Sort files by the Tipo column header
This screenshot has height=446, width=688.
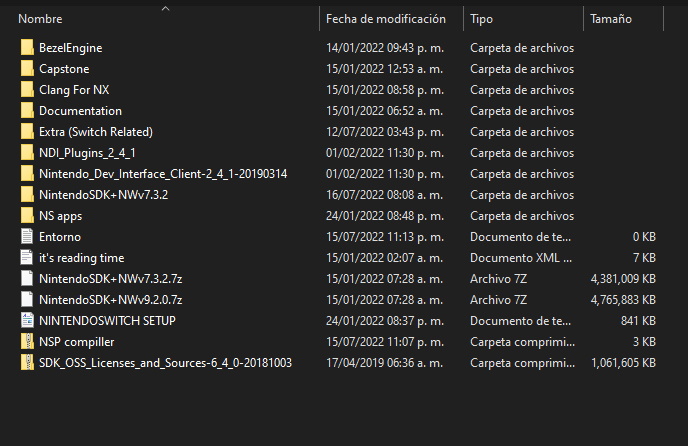(481, 19)
